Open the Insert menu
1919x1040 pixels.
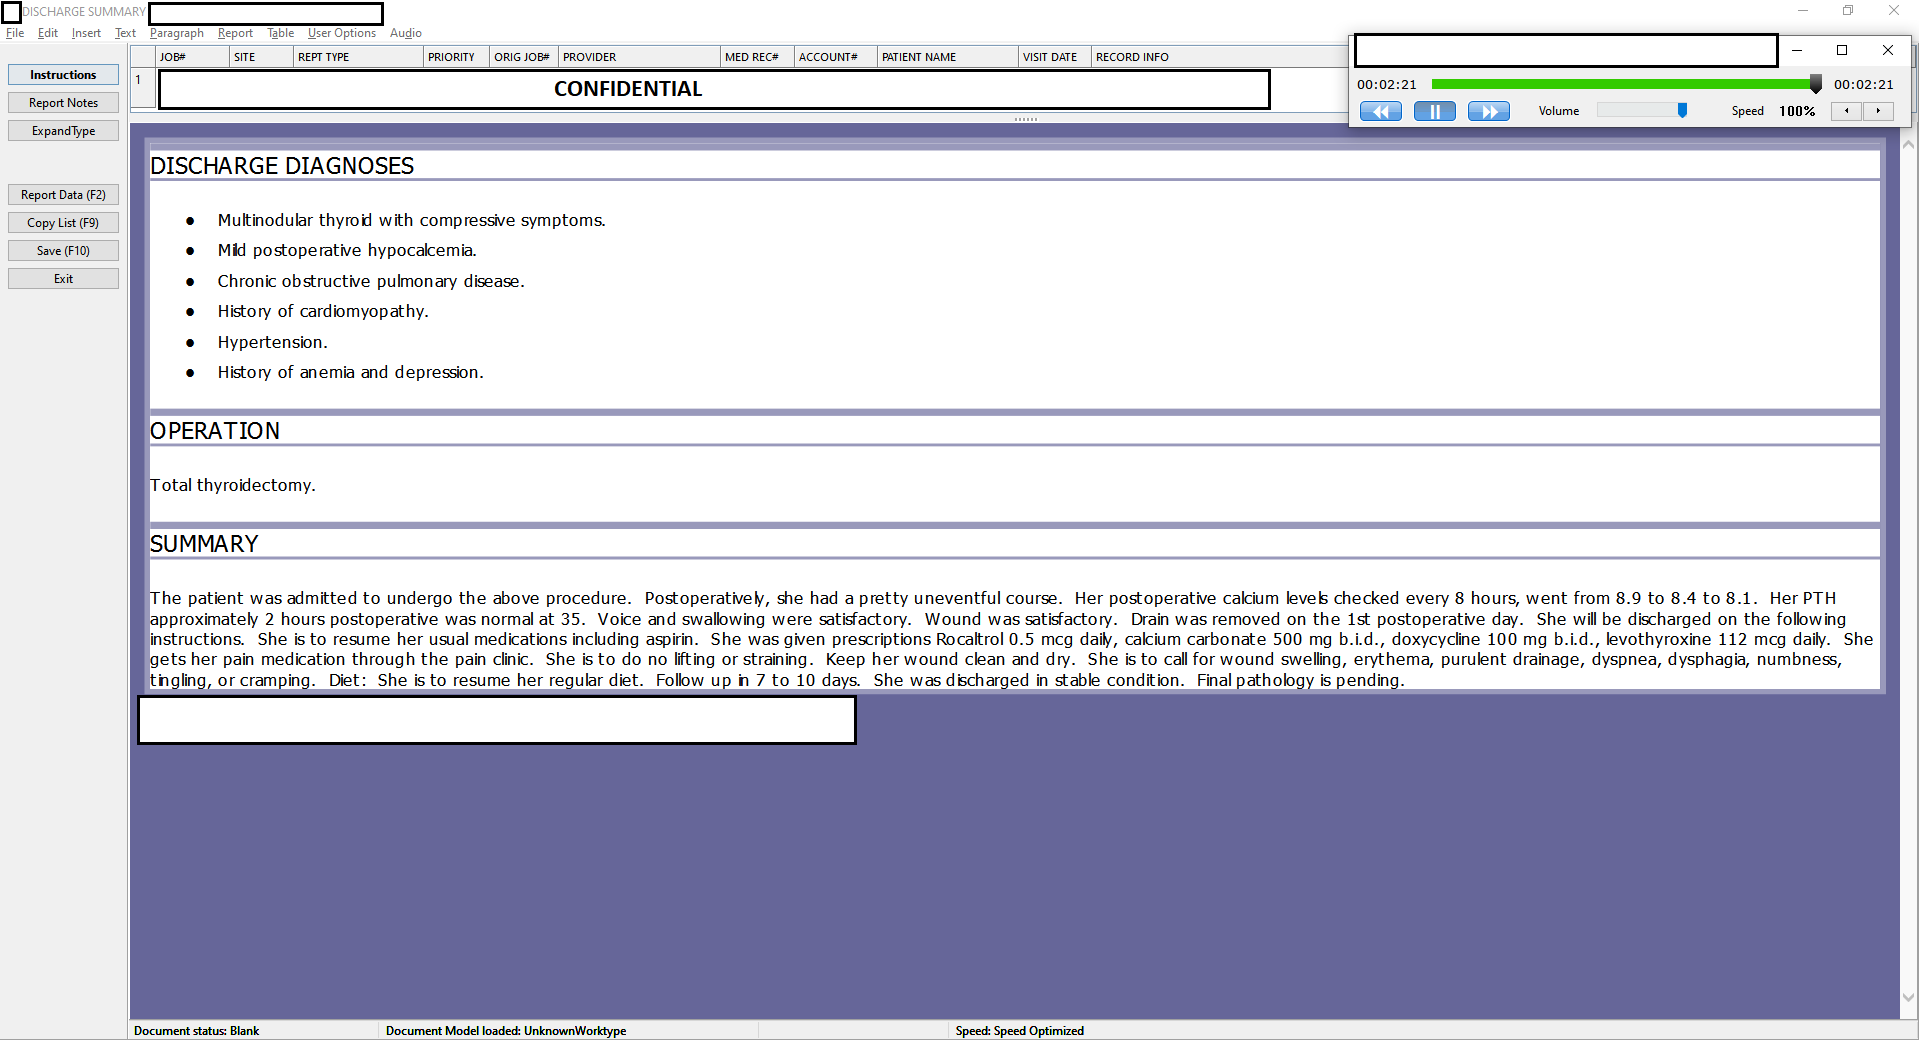click(x=86, y=33)
